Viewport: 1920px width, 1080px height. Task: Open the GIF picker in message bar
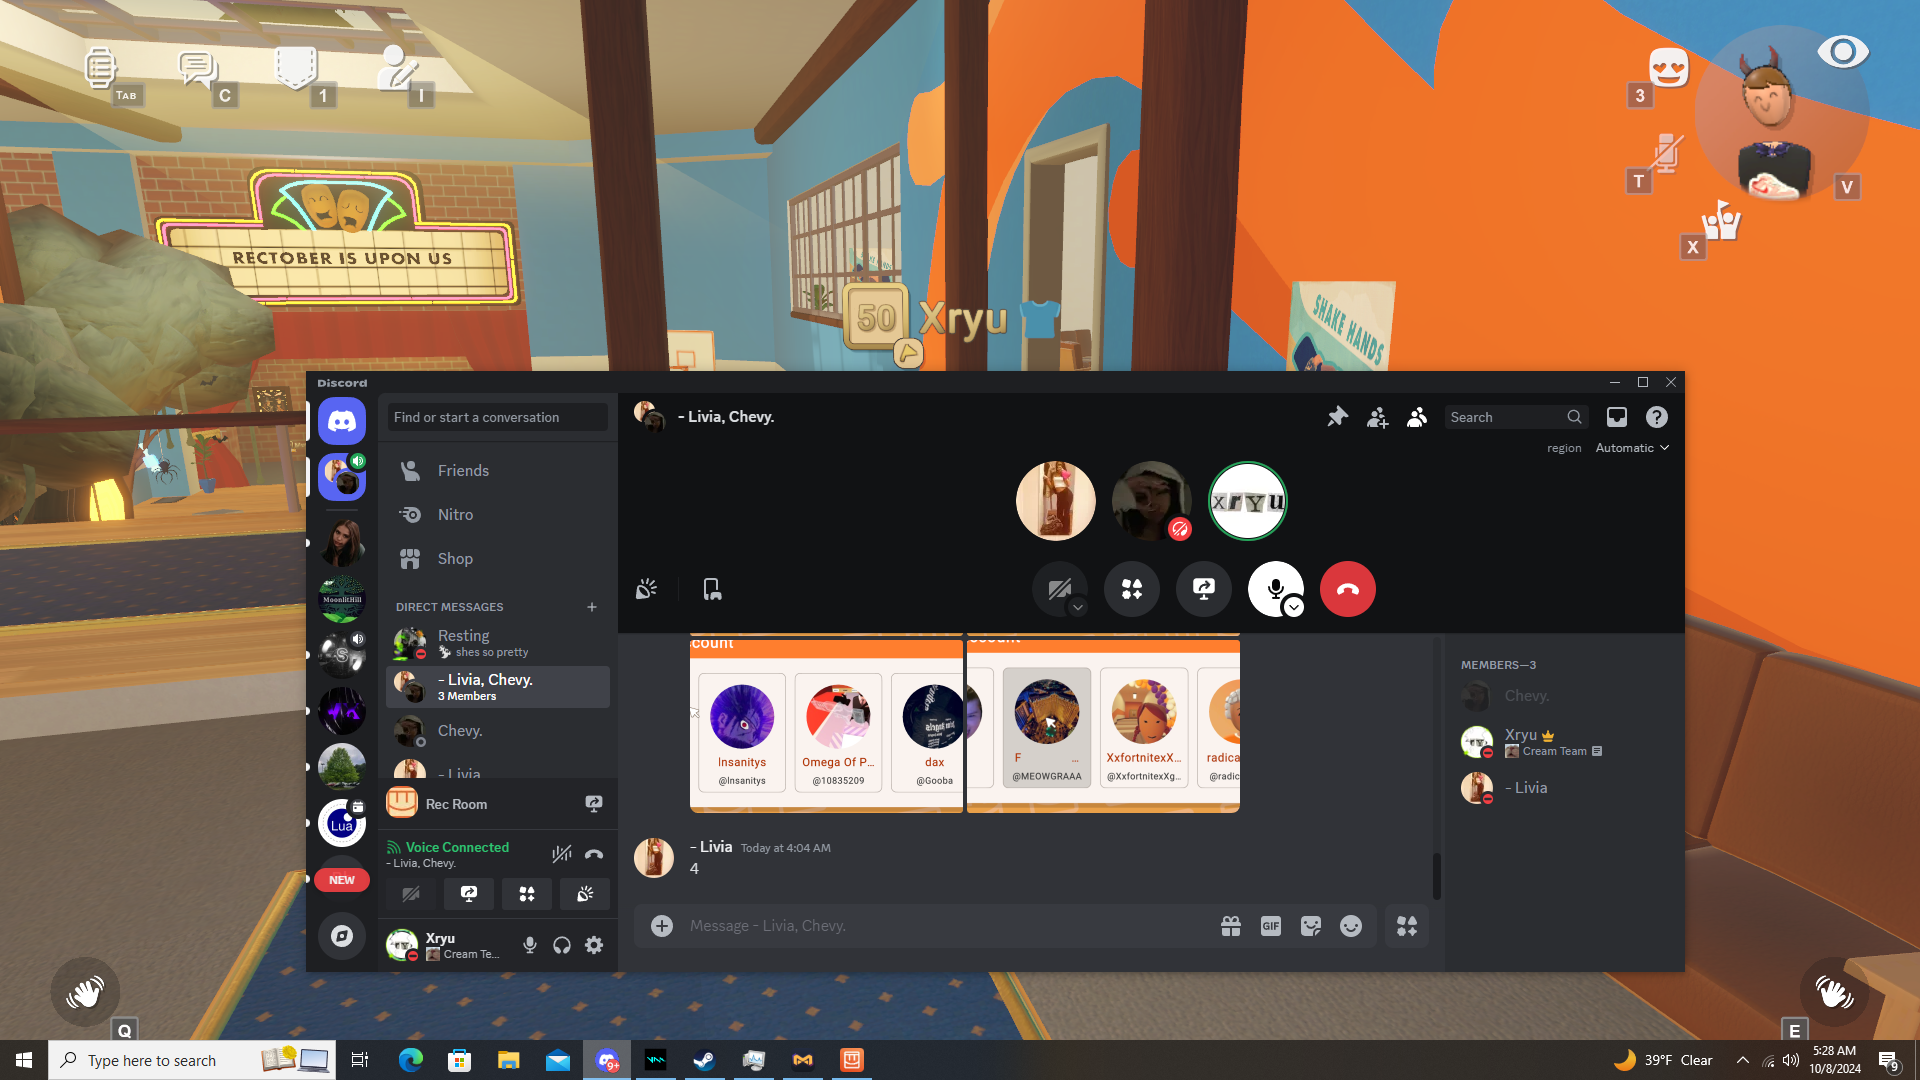point(1270,926)
